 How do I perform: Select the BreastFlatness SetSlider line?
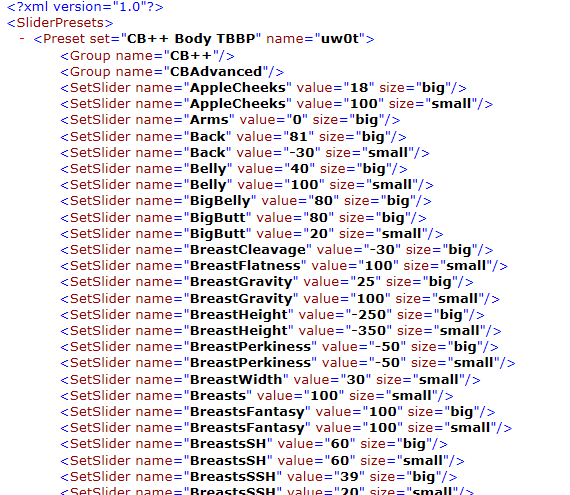pyautogui.click(x=284, y=266)
